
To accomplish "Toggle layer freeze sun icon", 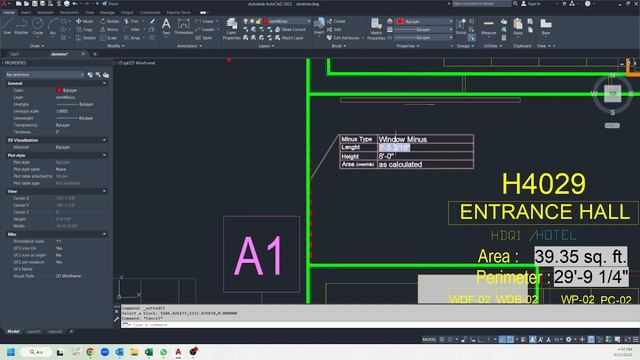I will coord(252,21).
